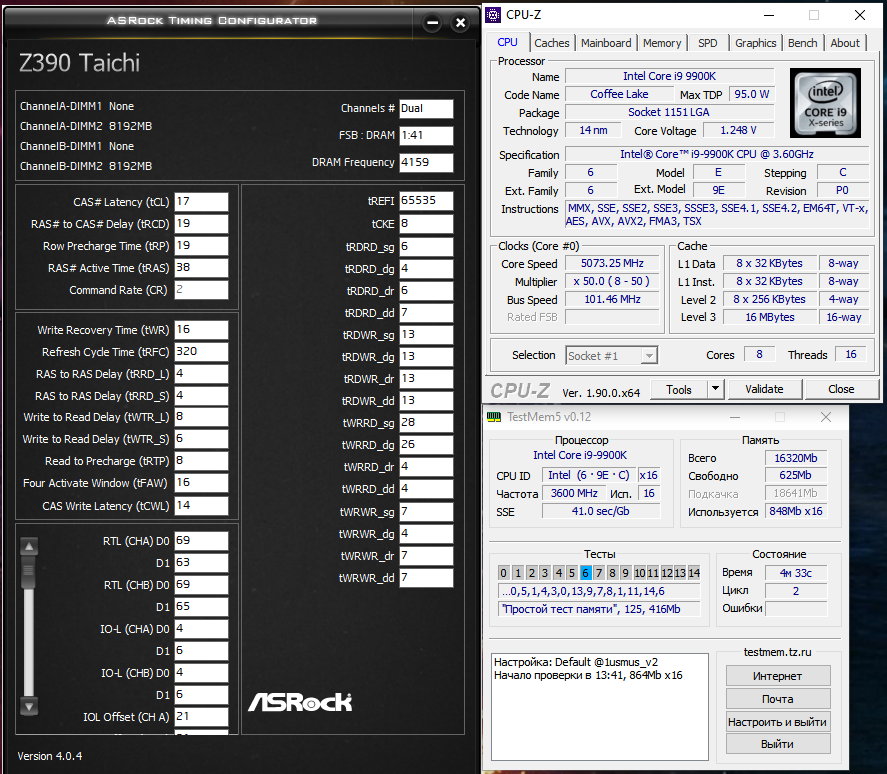Click the tREFI field showing 65535
The image size is (887, 774).
[x=427, y=200]
